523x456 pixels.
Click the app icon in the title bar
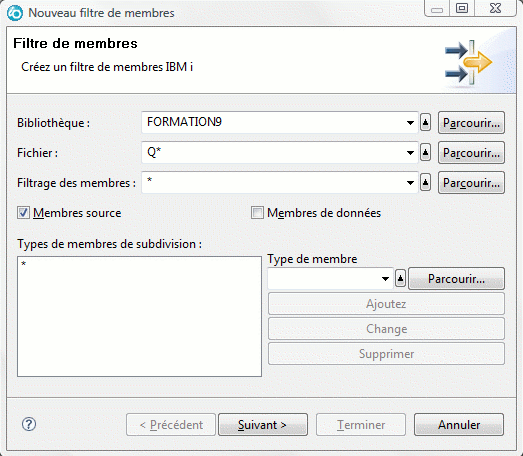click(x=15, y=13)
